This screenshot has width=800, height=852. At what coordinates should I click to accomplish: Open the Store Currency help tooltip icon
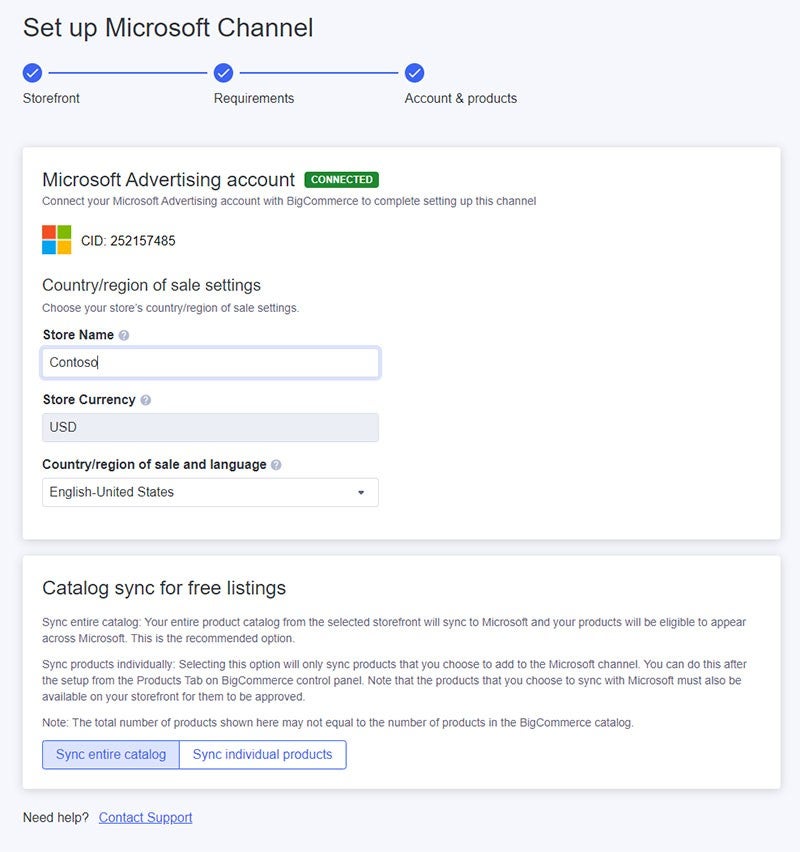145,399
